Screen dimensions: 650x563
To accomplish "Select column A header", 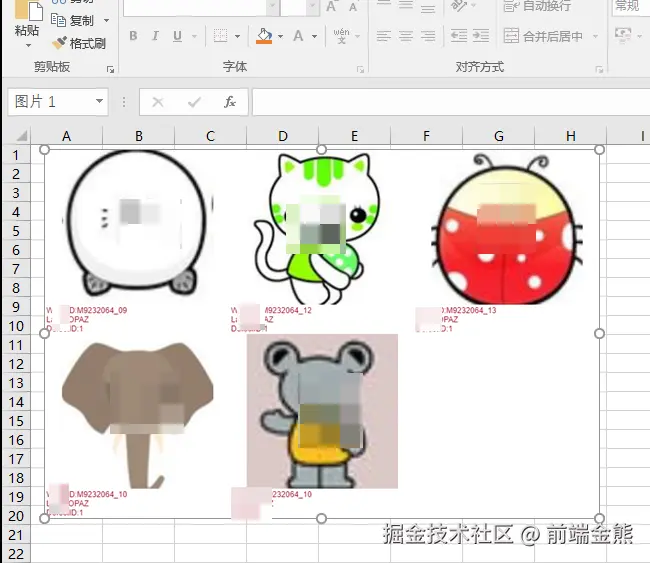I will 66,136.
